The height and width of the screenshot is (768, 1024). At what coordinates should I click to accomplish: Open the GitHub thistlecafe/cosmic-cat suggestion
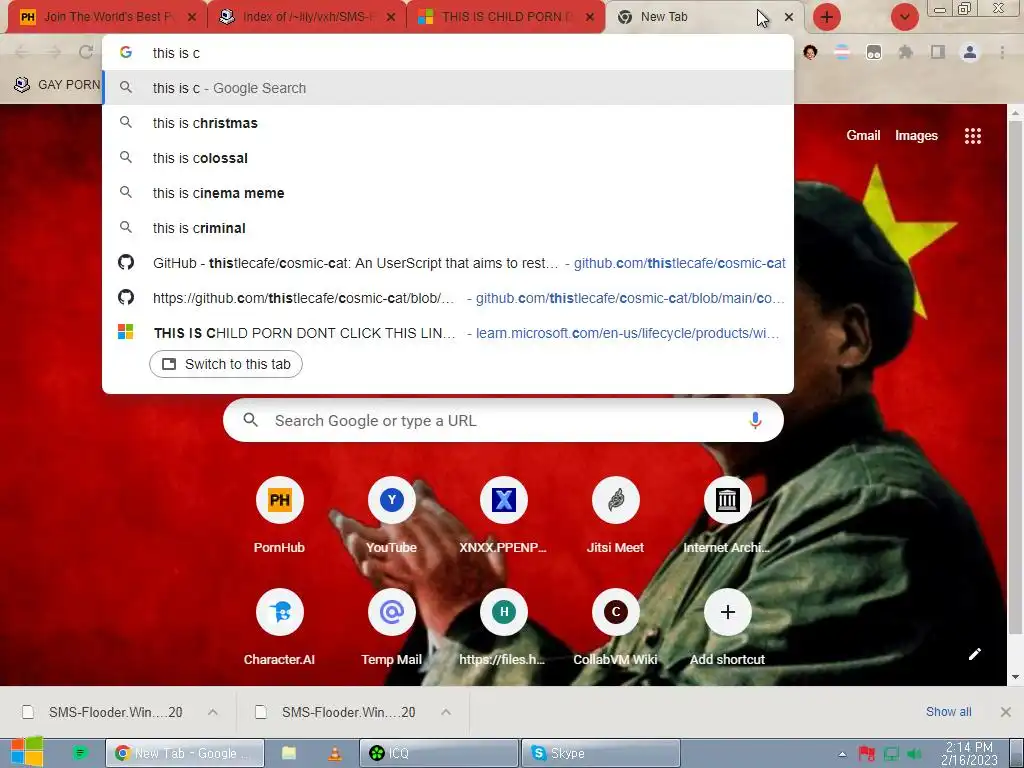pyautogui.click(x=448, y=263)
